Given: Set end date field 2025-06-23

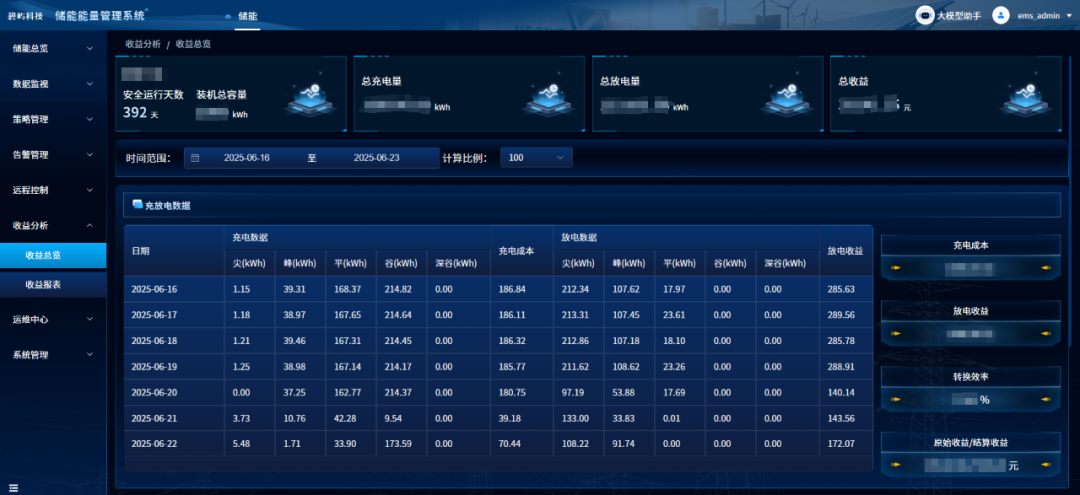Looking at the screenshot, I should click(376, 158).
